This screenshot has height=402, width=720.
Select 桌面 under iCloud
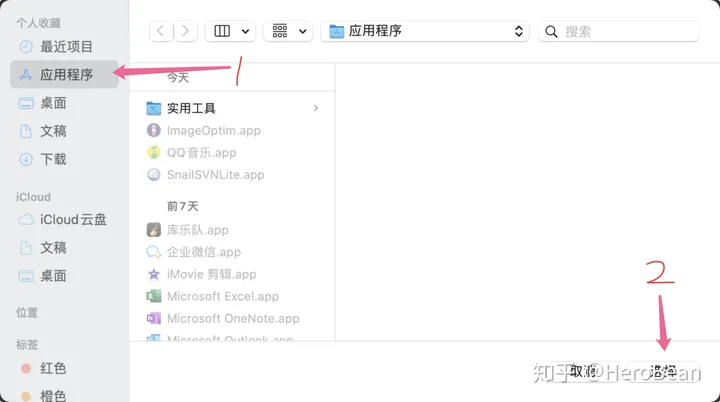[64, 276]
